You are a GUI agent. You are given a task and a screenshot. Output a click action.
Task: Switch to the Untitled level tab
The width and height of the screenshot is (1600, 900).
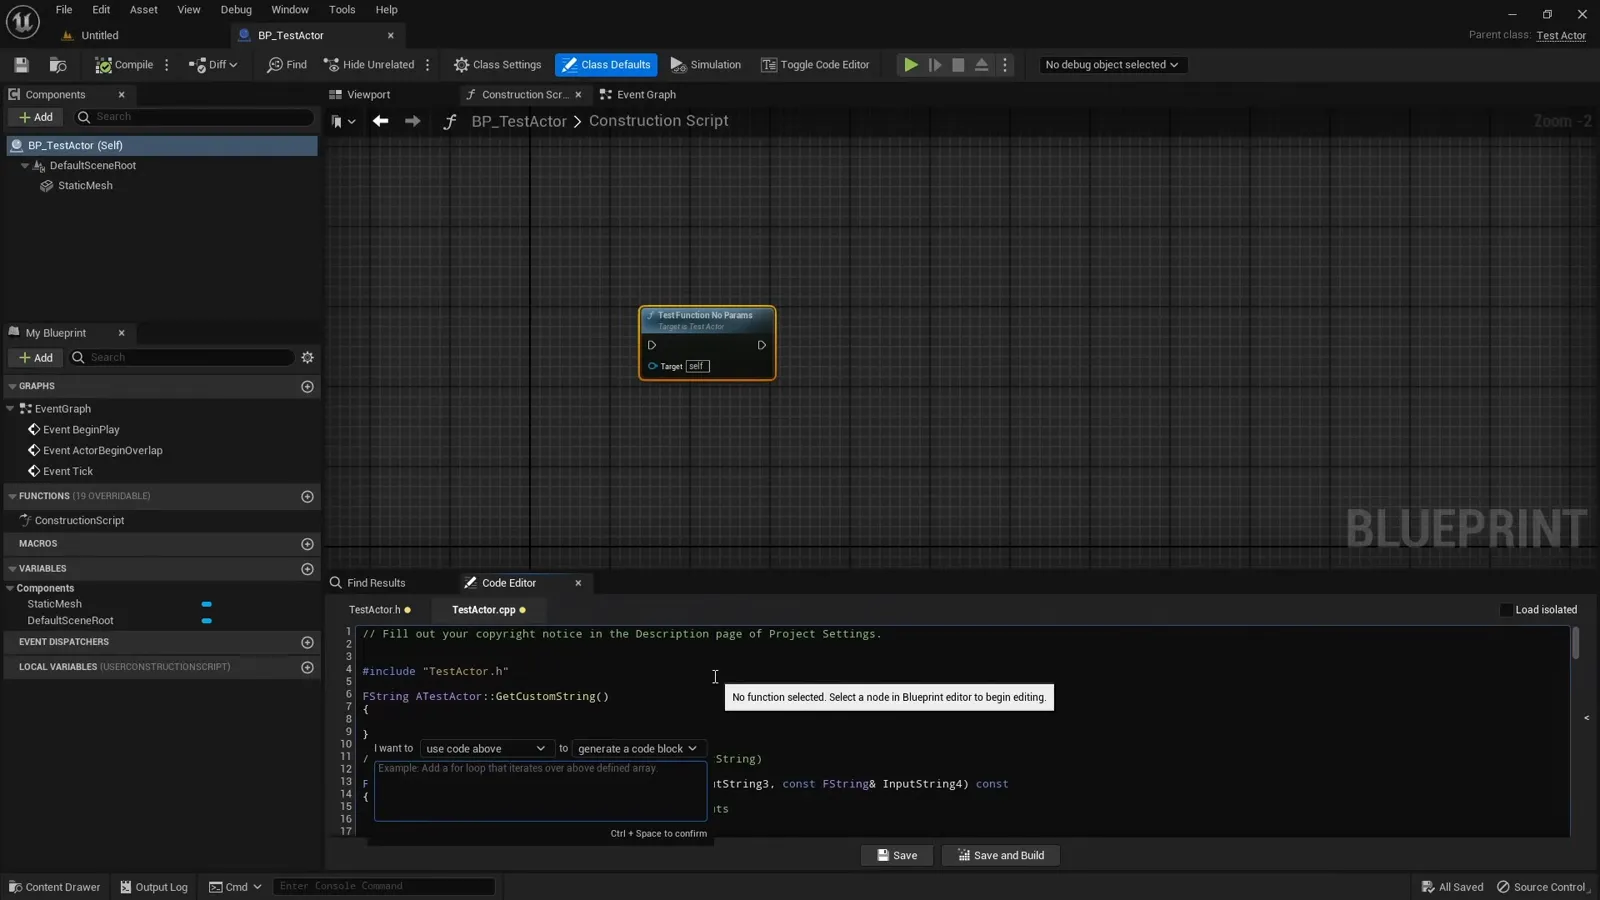click(100, 36)
